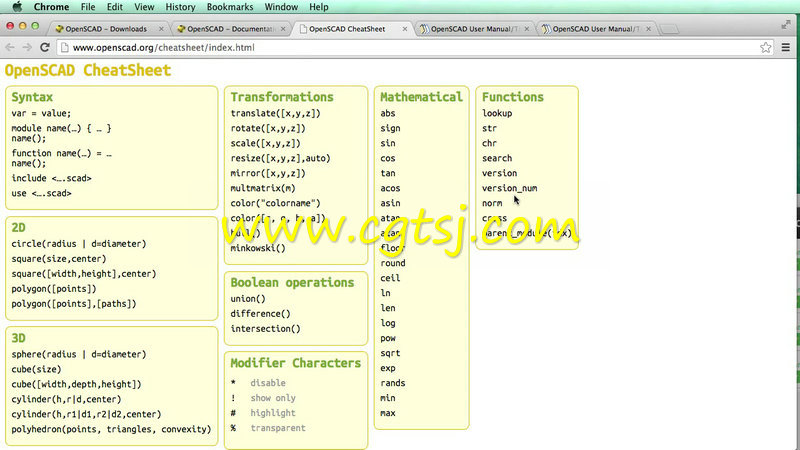The height and width of the screenshot is (450, 800).
Task: Open the sqrt math function entry
Action: pyautogui.click(x=390, y=353)
